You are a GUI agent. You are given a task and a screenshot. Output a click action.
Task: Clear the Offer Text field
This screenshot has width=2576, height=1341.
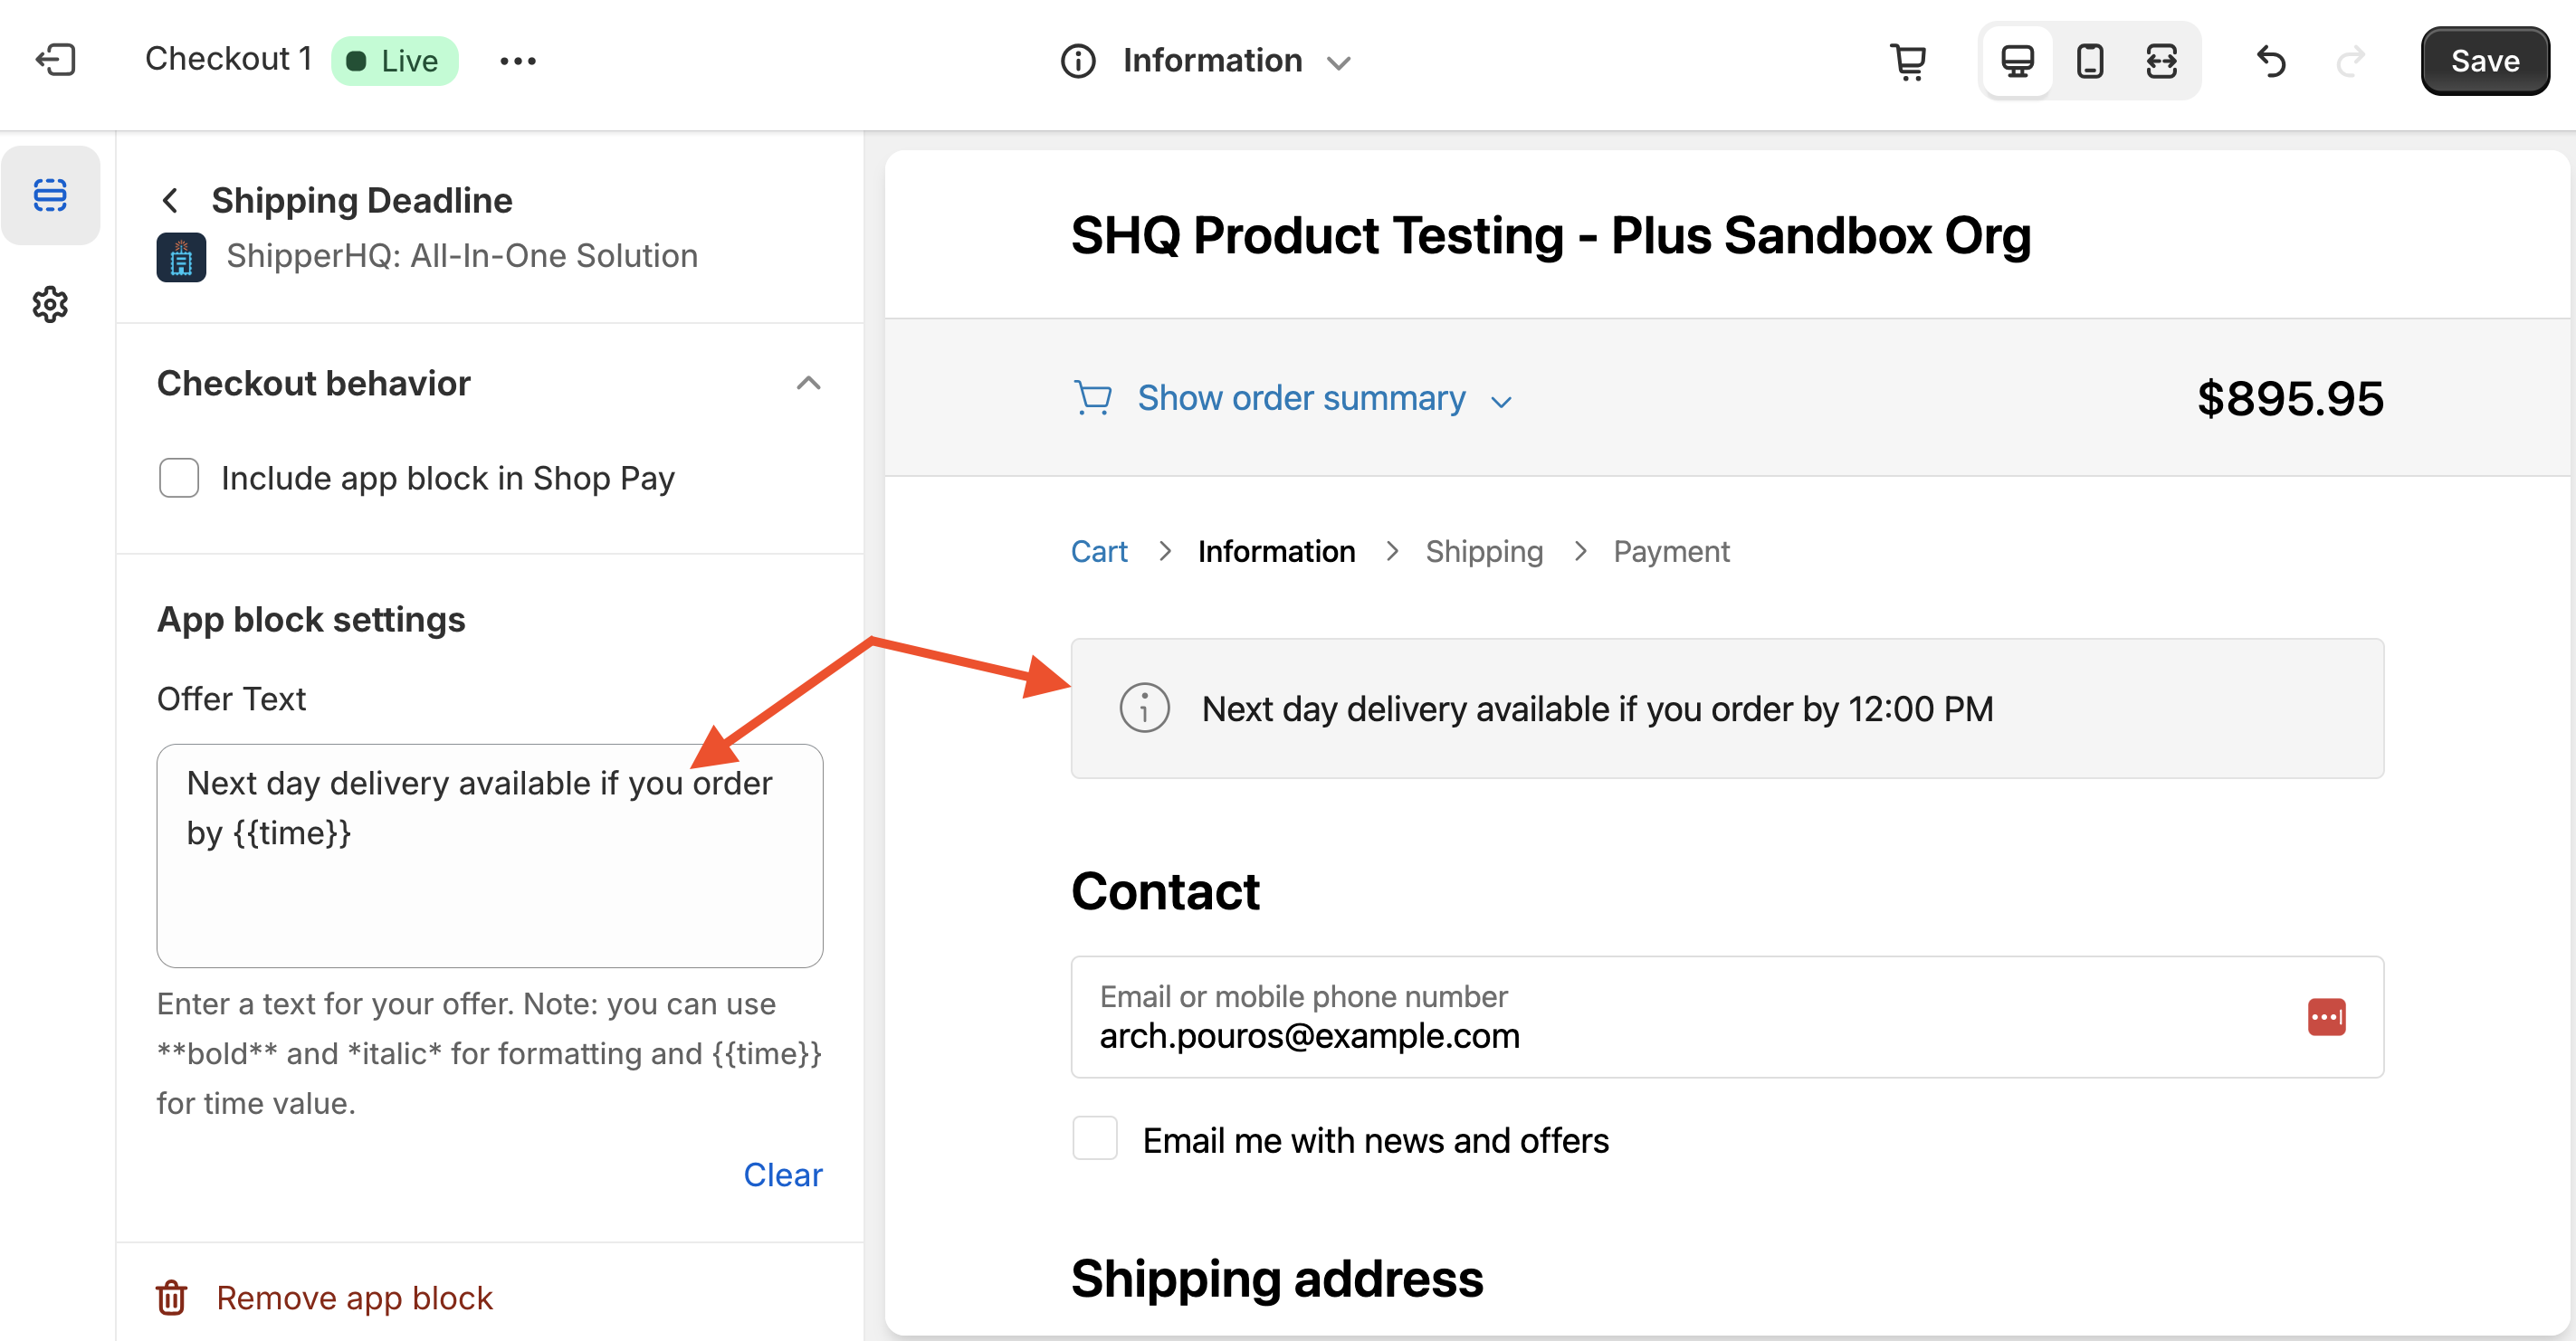[782, 1174]
